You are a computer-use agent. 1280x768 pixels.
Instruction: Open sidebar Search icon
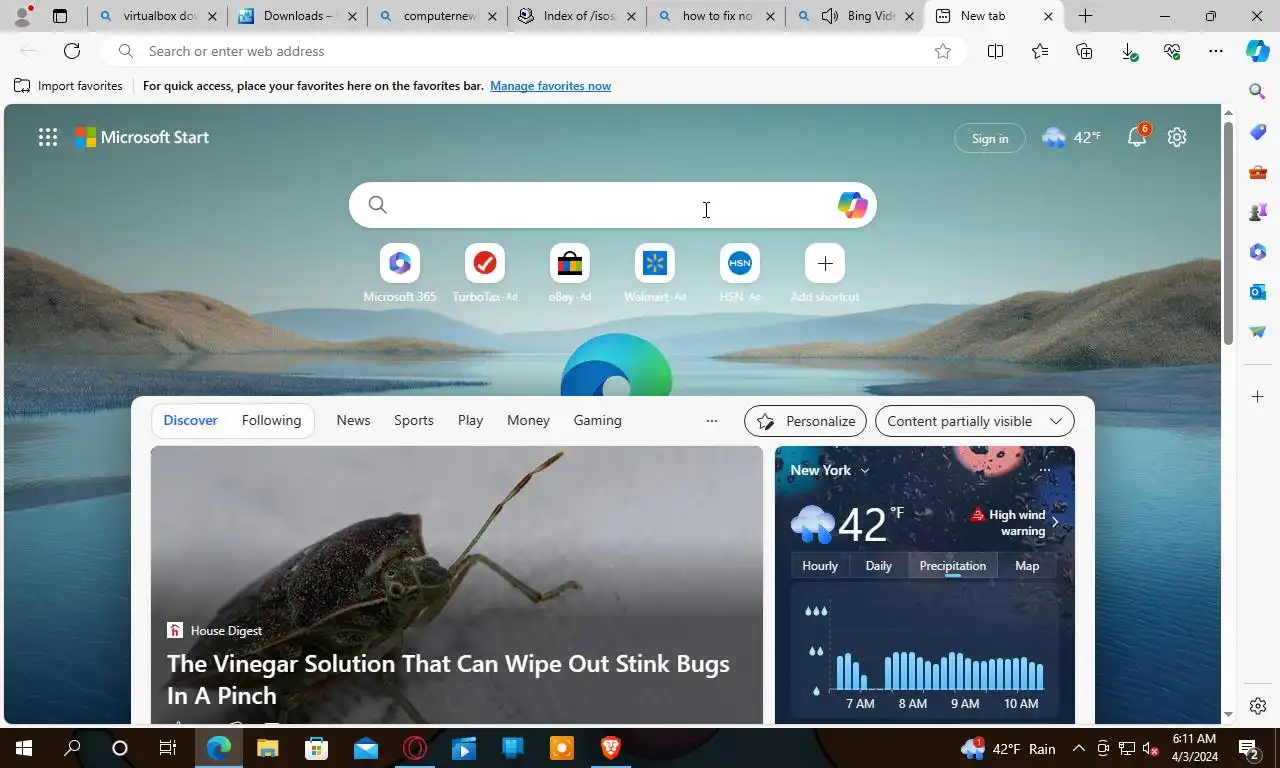coord(1258,92)
